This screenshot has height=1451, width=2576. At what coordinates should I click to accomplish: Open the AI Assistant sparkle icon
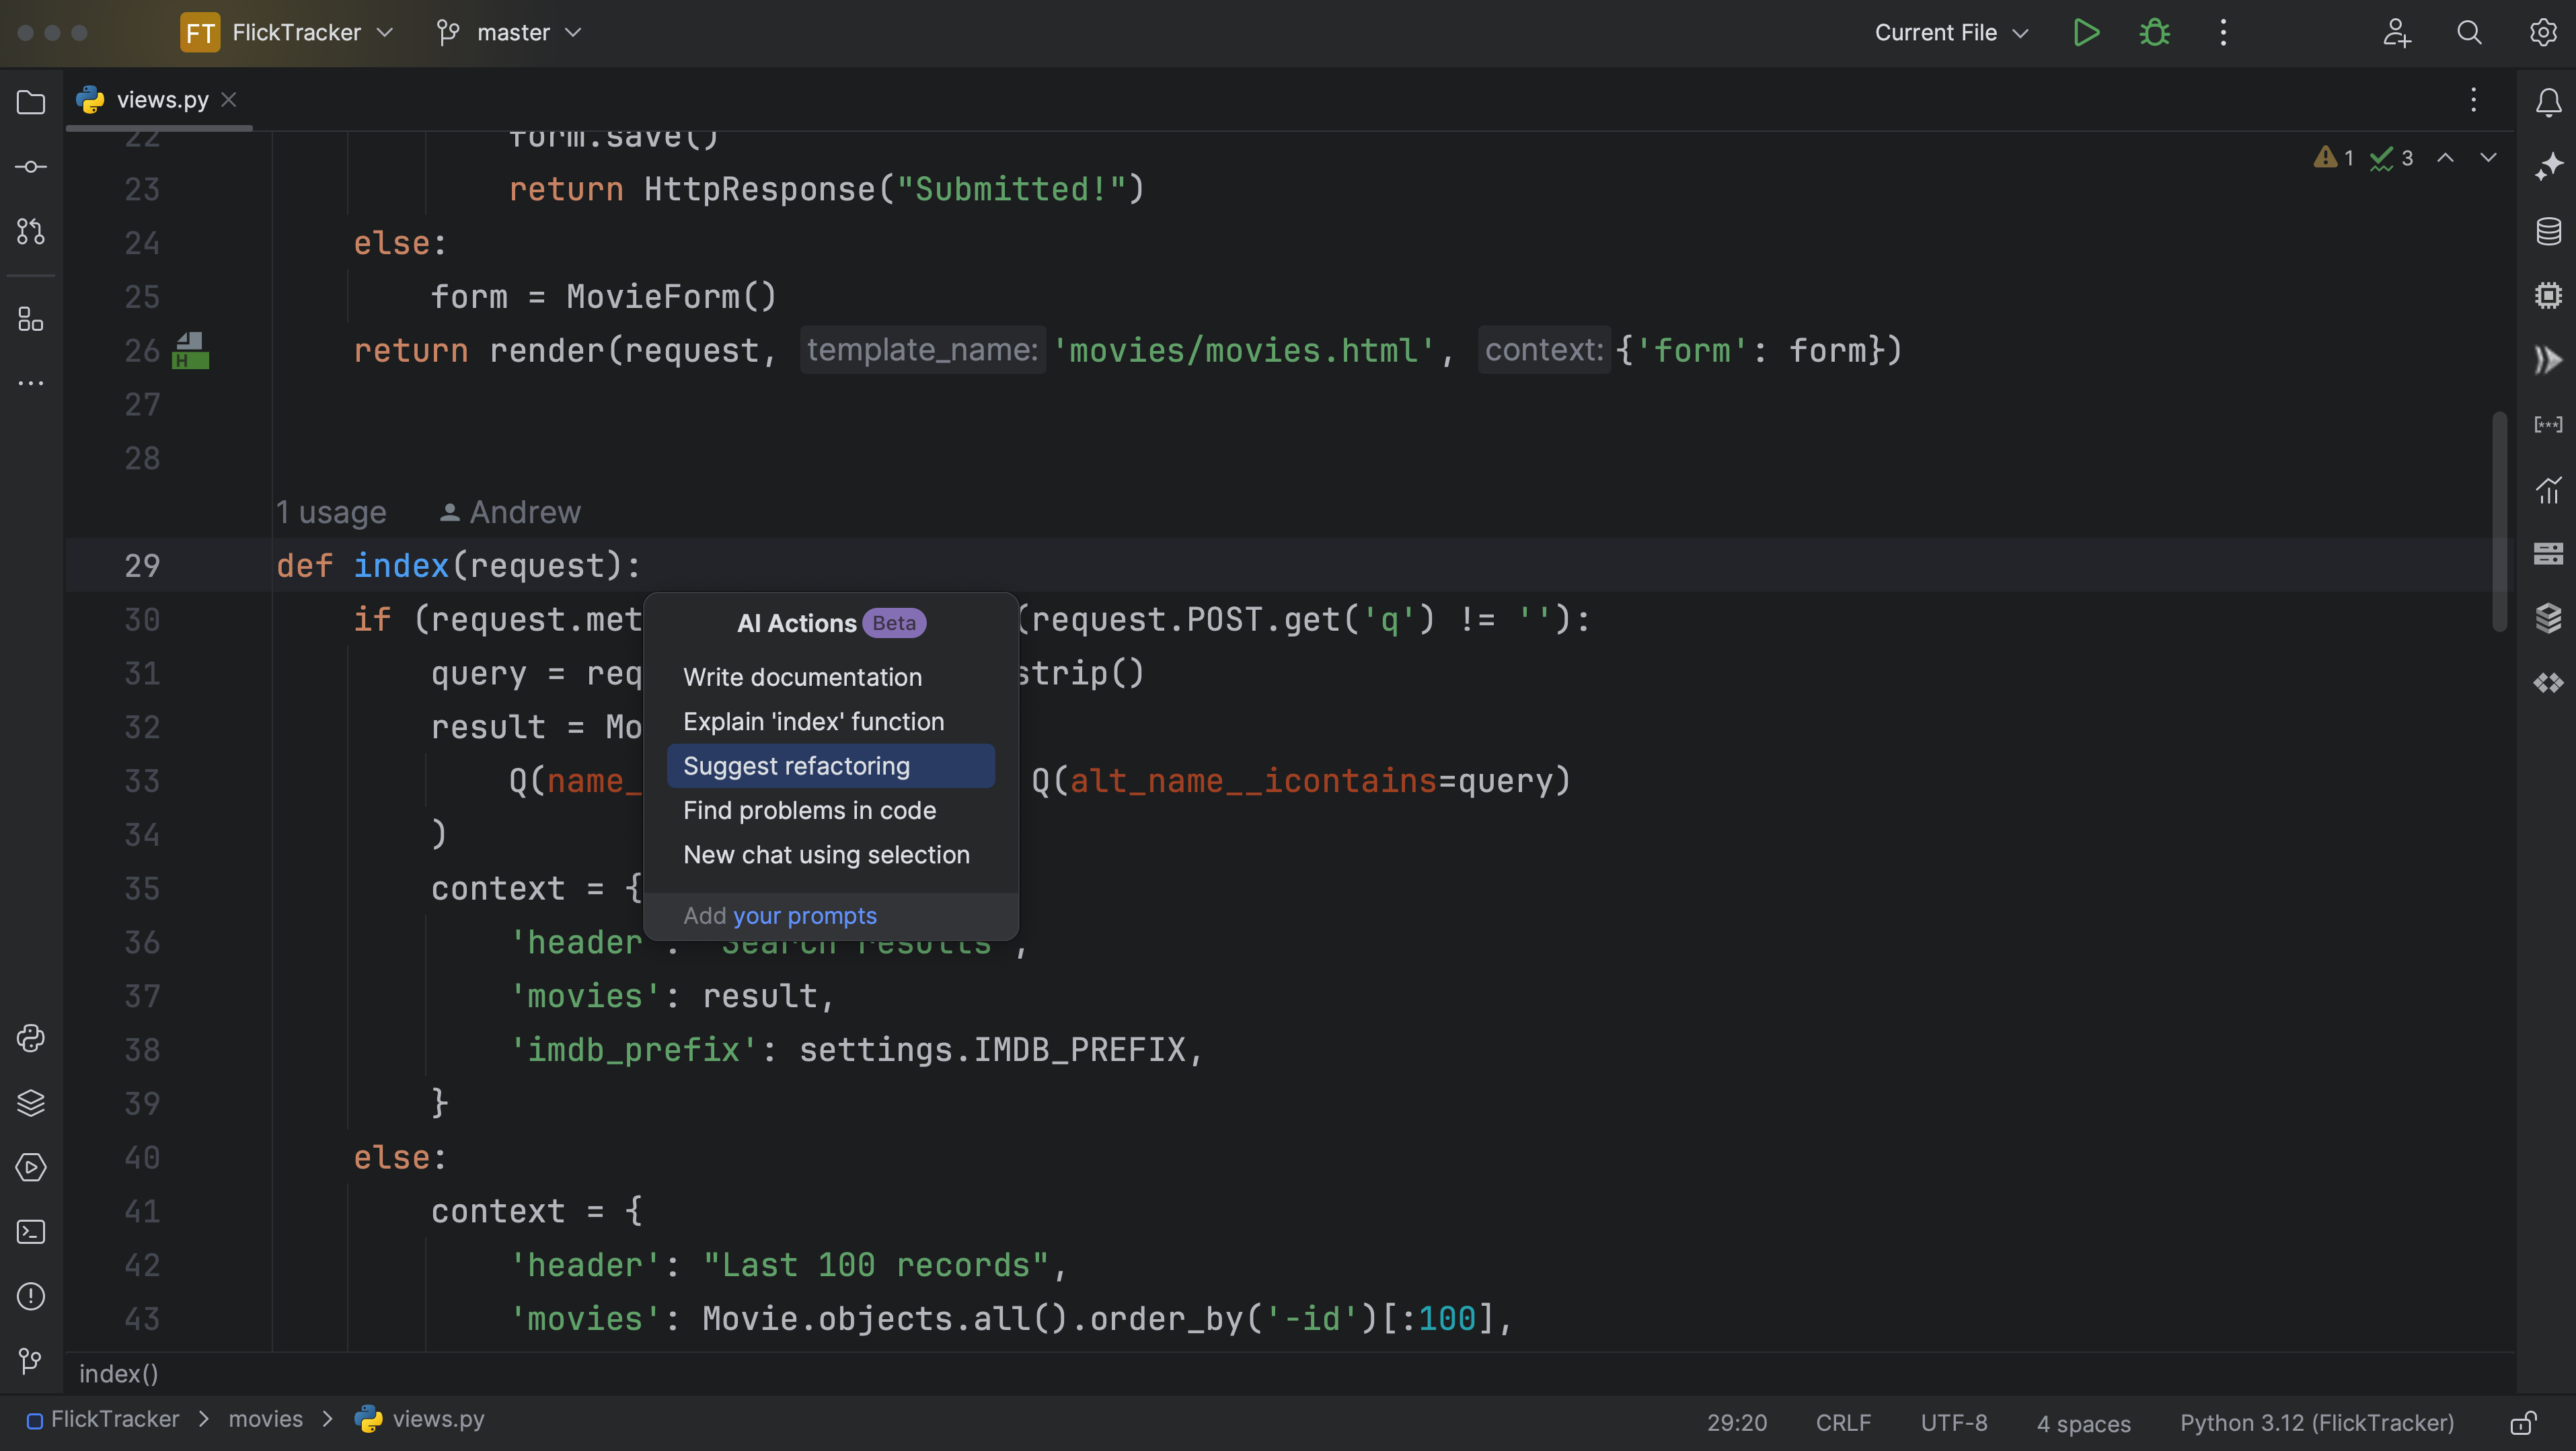pos(2548,166)
